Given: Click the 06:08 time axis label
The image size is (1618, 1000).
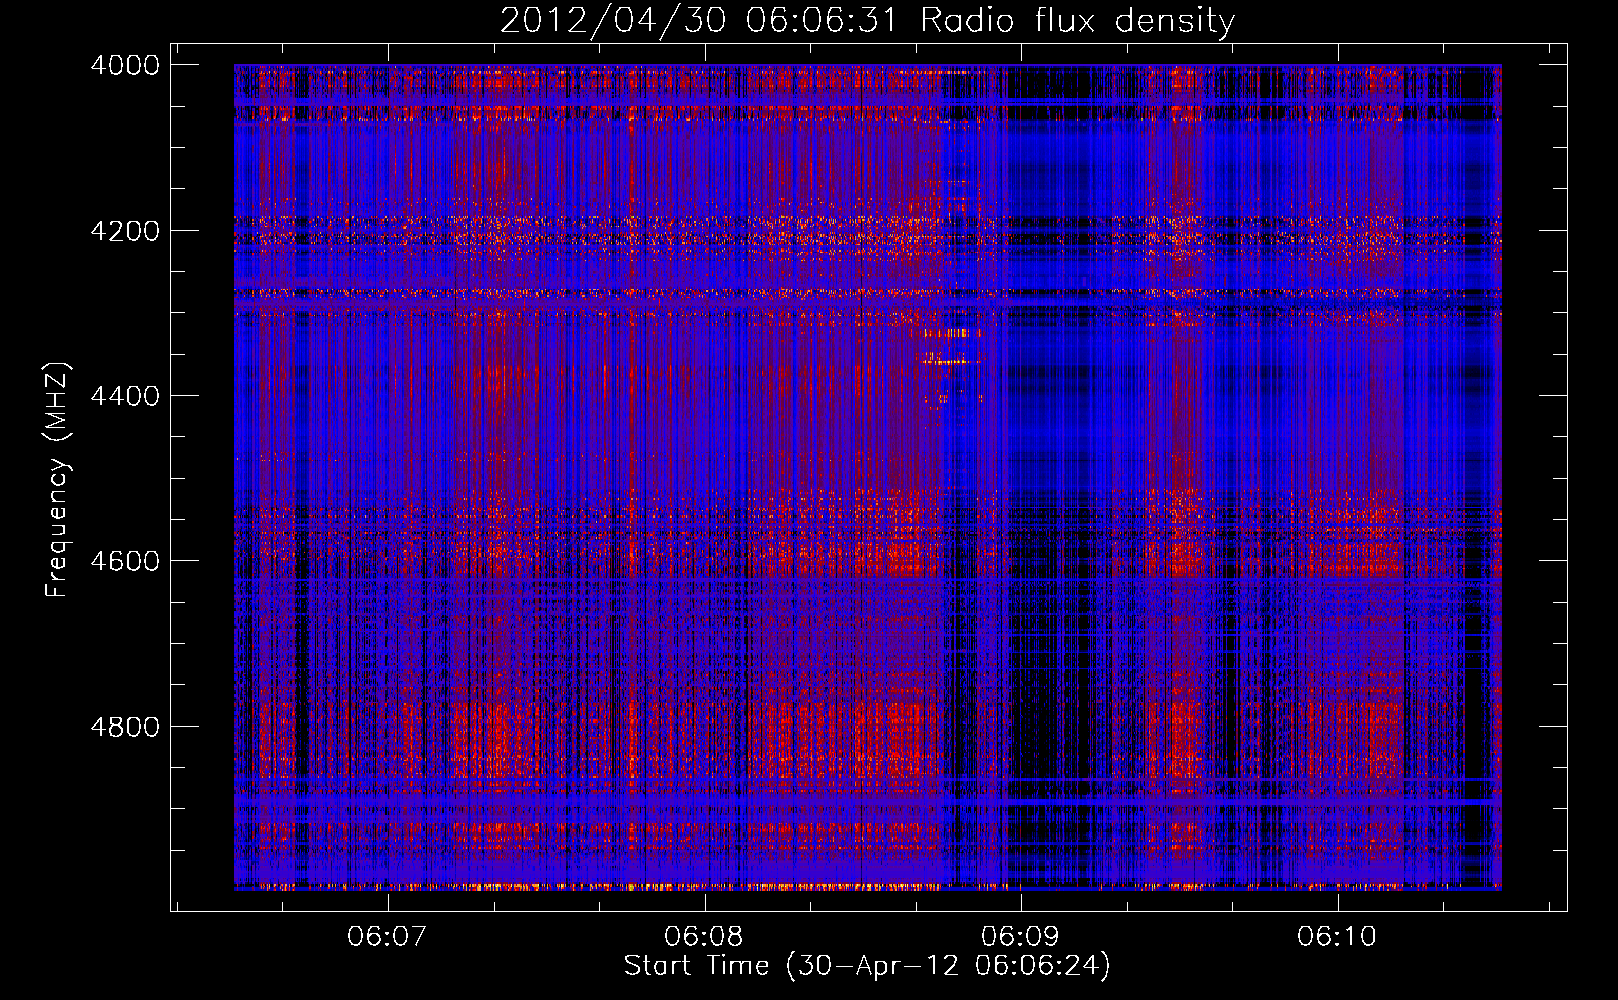Looking at the screenshot, I should 703,937.
